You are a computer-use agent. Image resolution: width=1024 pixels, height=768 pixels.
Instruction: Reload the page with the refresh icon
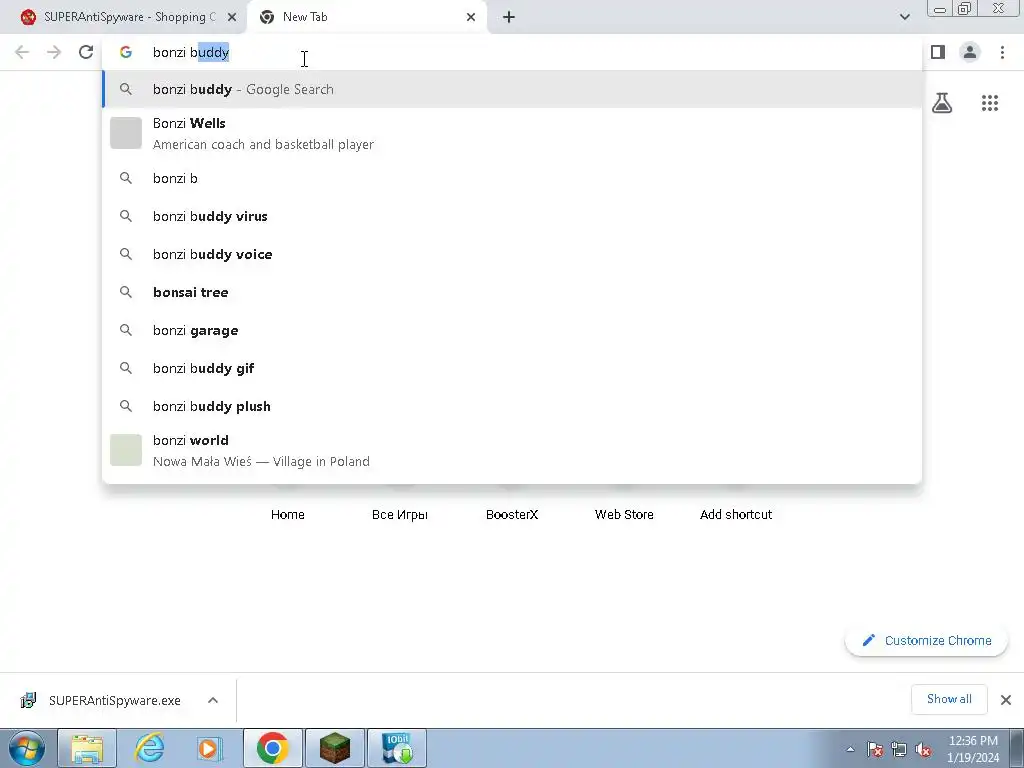point(86,52)
